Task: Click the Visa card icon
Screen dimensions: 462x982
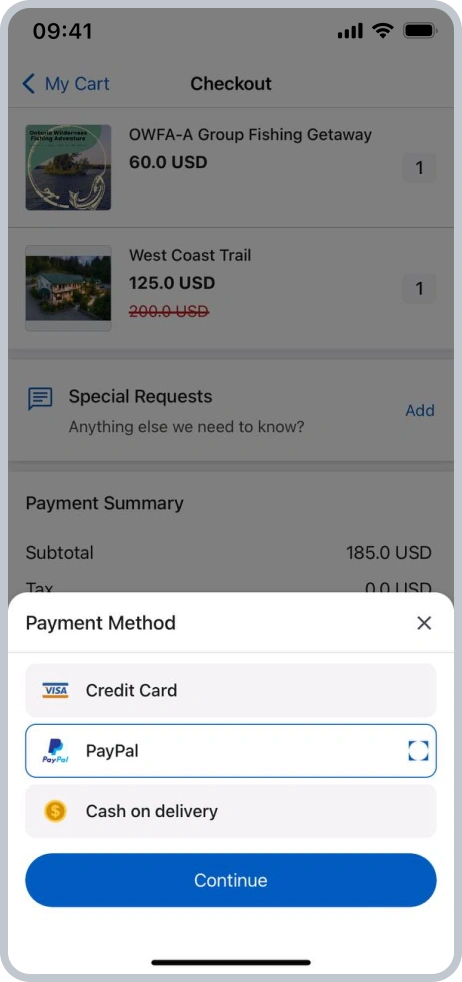Action: click(x=55, y=690)
